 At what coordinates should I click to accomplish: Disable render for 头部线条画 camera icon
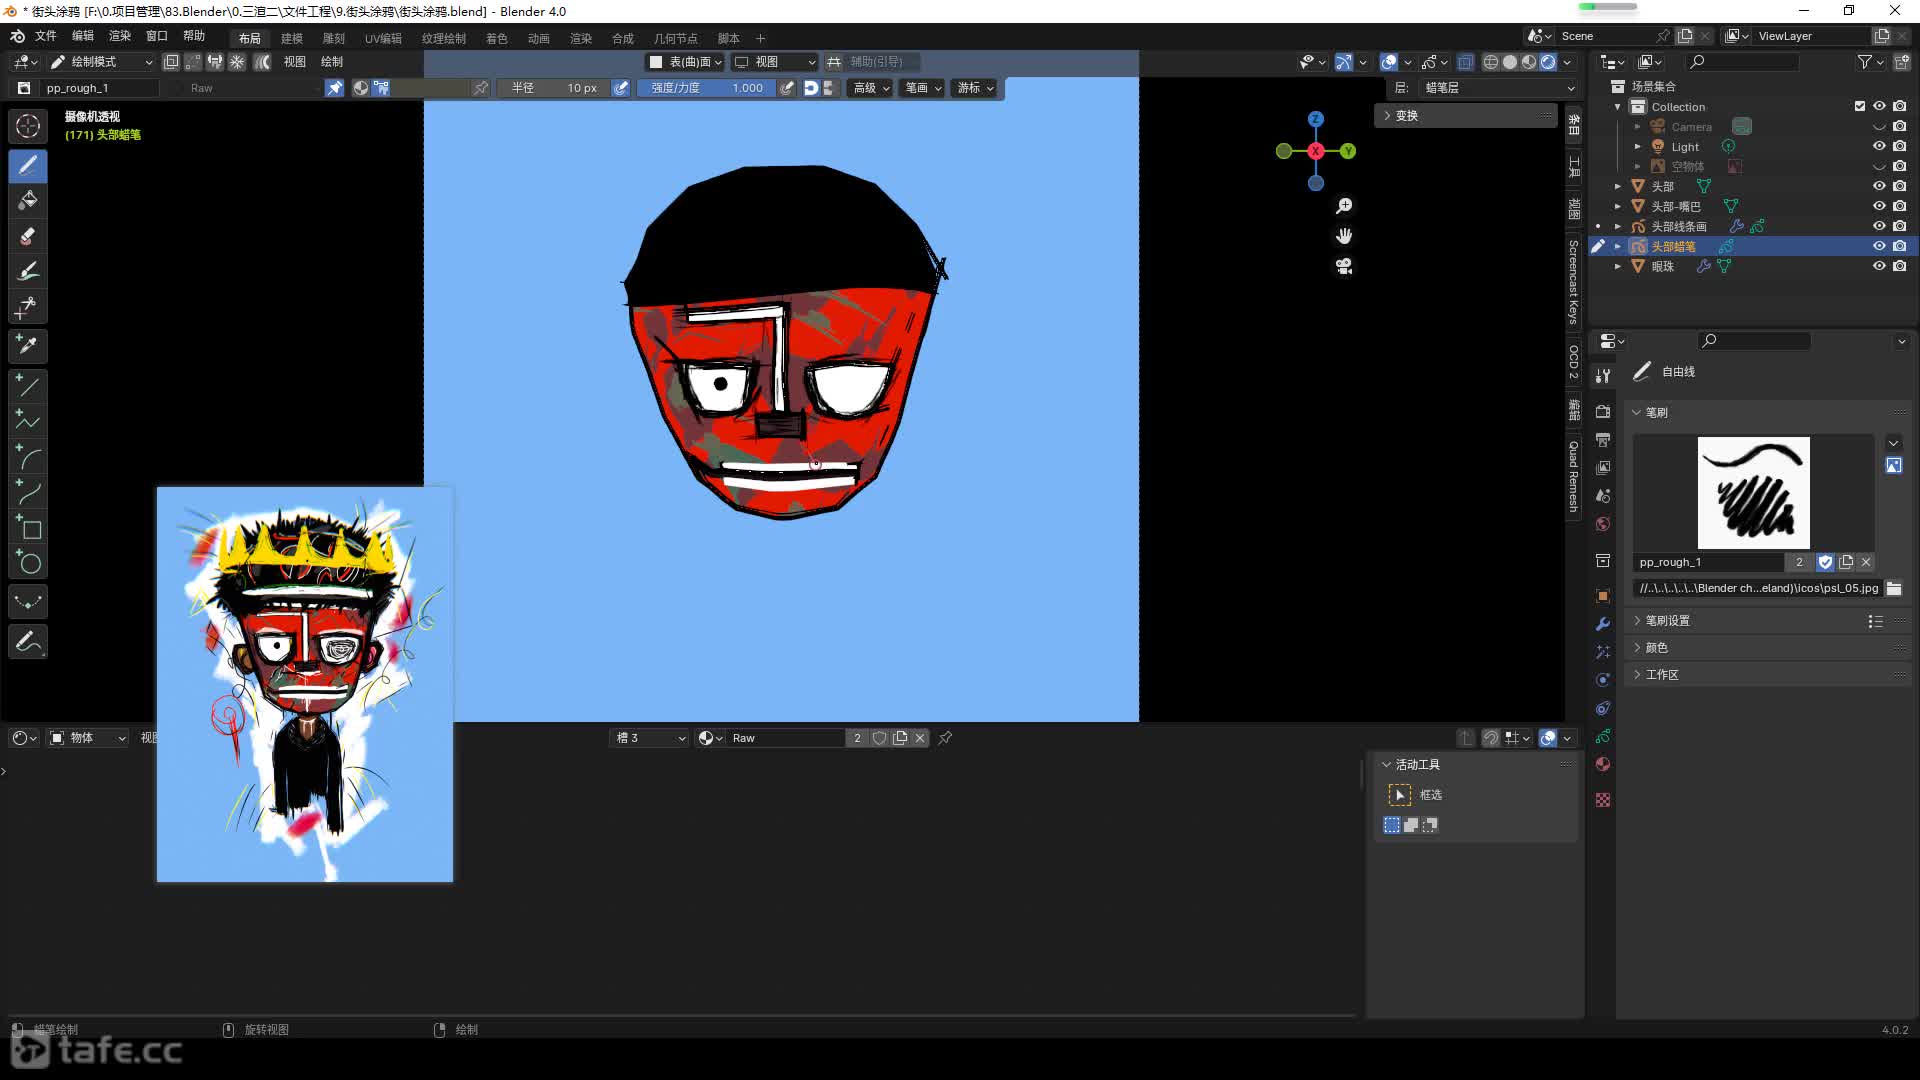click(1899, 226)
